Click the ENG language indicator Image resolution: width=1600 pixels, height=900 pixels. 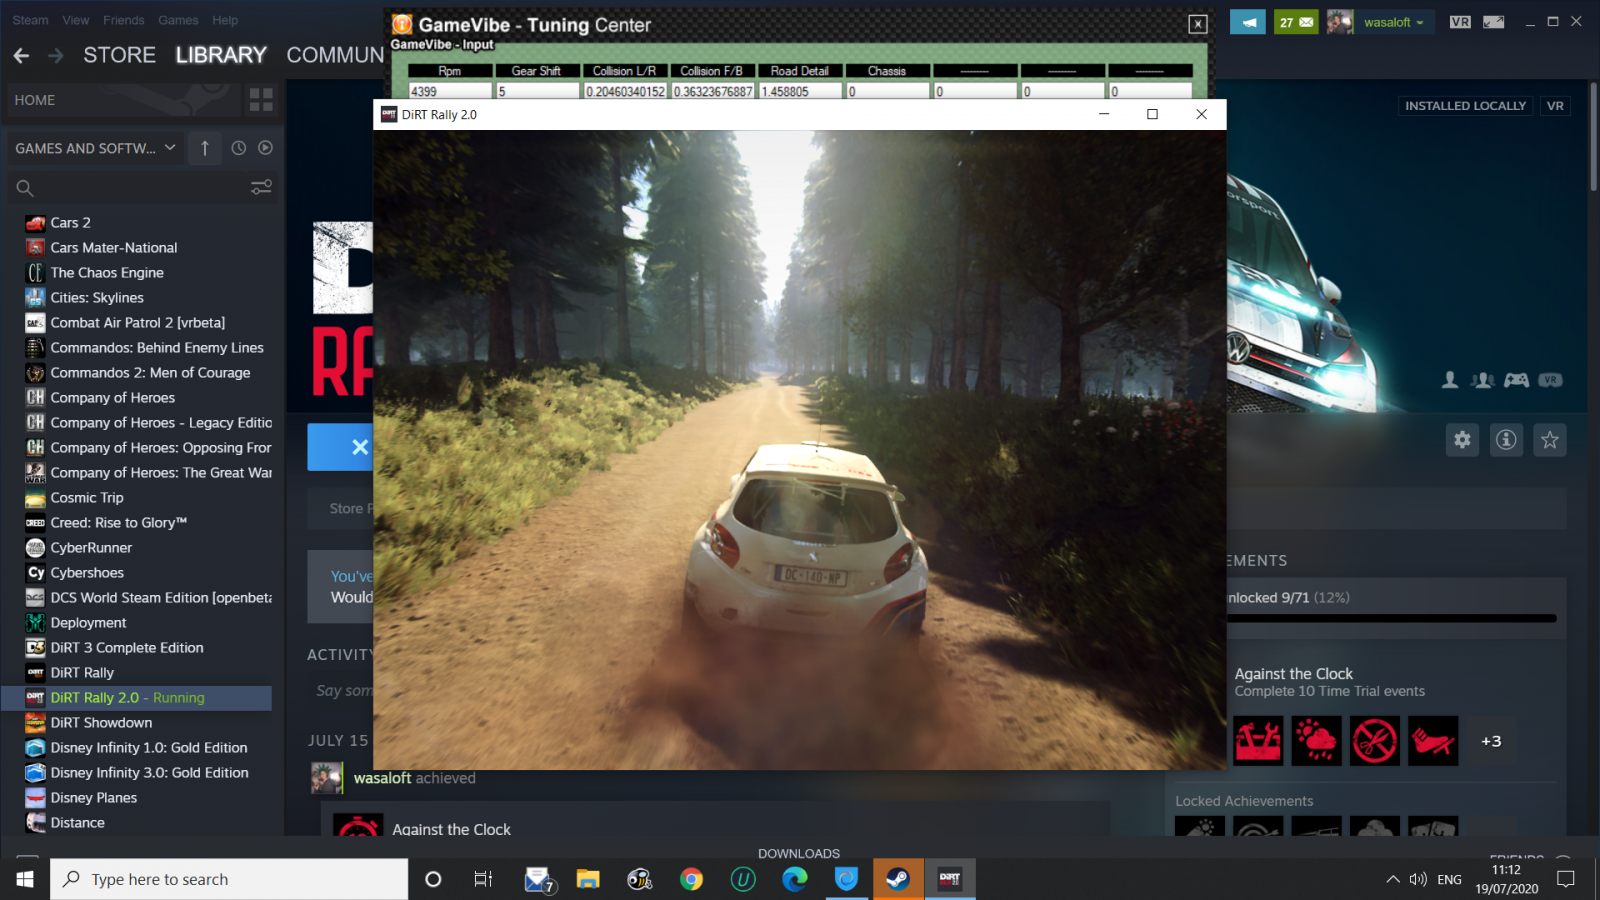[x=1449, y=879]
